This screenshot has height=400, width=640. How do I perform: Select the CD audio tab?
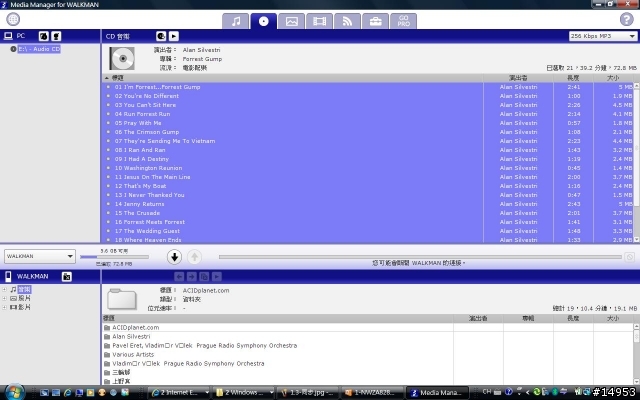(x=264, y=21)
